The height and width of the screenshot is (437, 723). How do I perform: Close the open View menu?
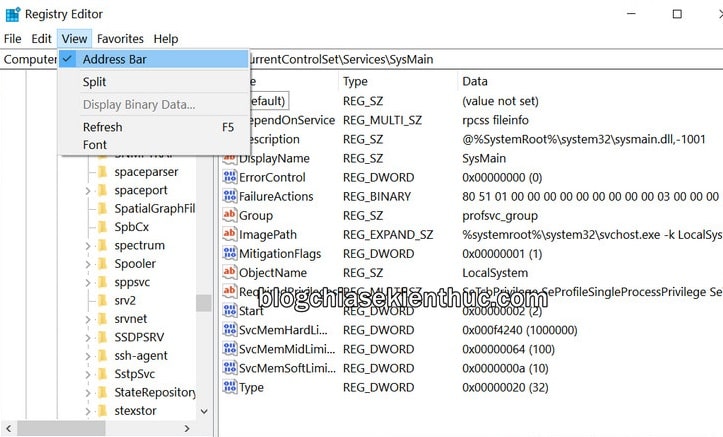pos(74,39)
